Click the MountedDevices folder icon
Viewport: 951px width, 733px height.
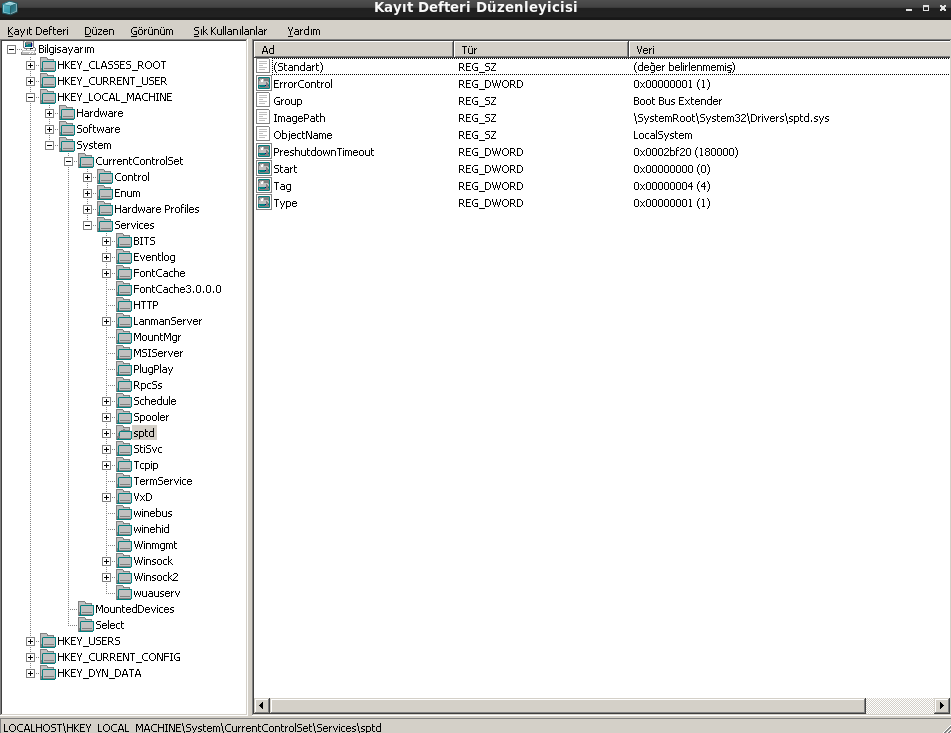coord(86,609)
